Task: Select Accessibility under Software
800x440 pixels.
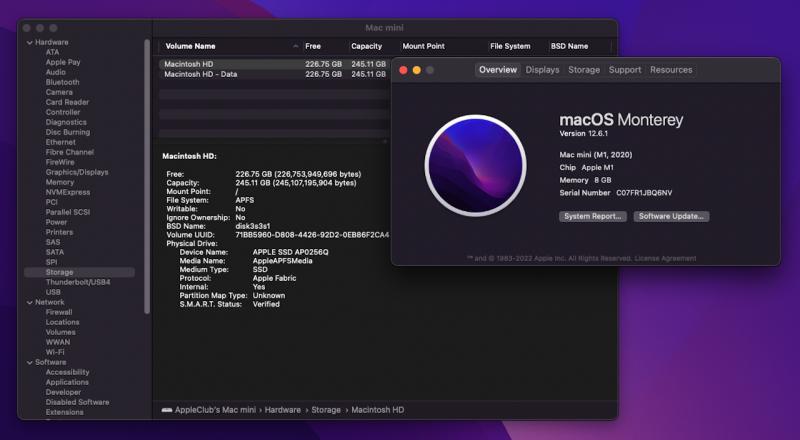Action: (67, 372)
